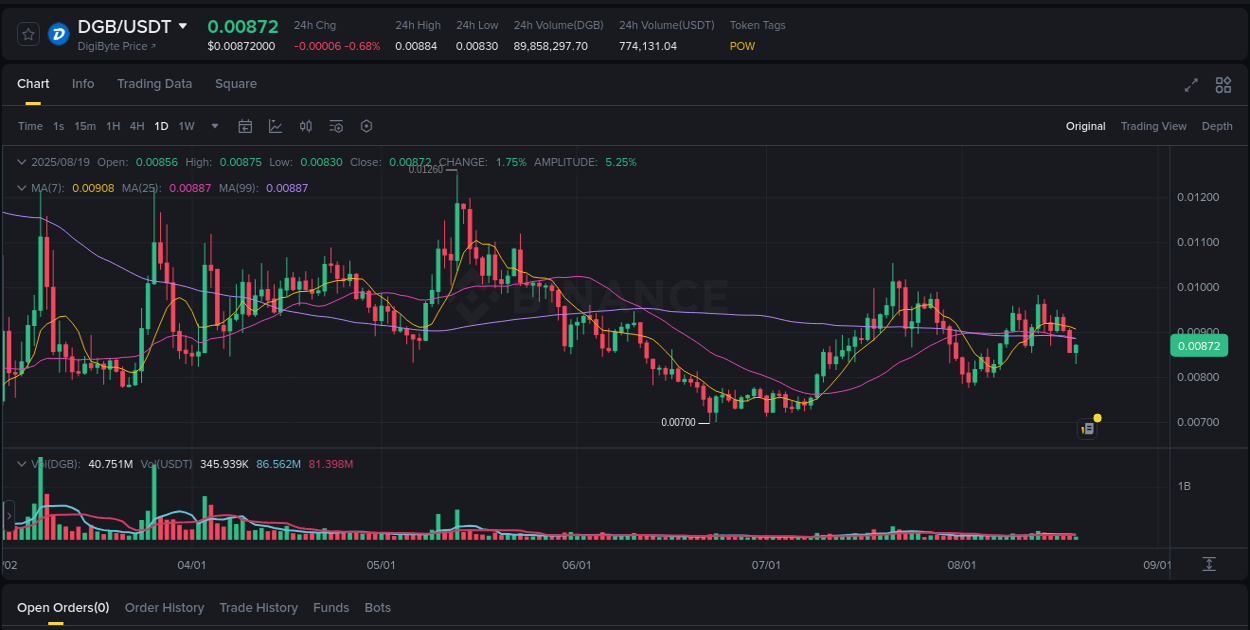Image resolution: width=1250 pixels, height=630 pixels.
Task: Collapse the moving averages row chevron
Action: coord(21,187)
